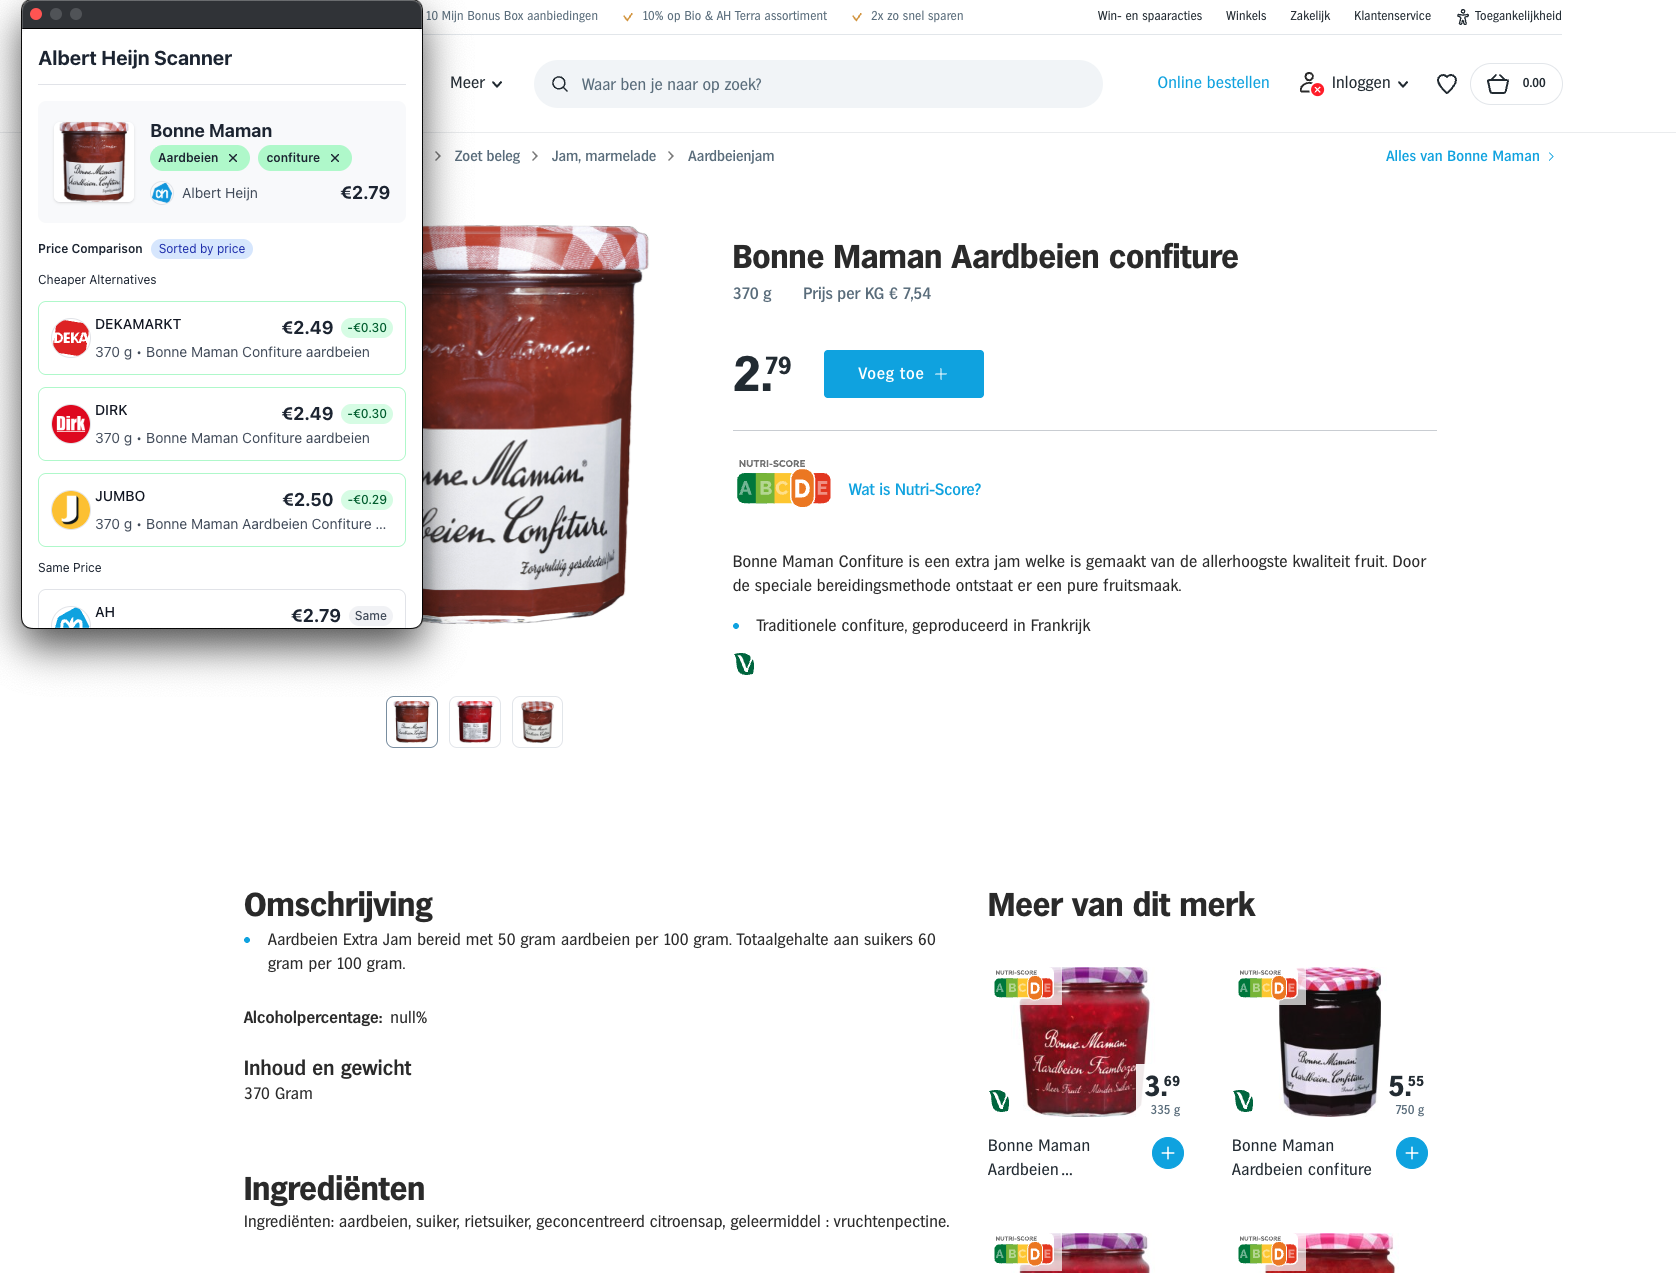Click the vegan V icon under product description
The image size is (1676, 1273).
coord(744,664)
